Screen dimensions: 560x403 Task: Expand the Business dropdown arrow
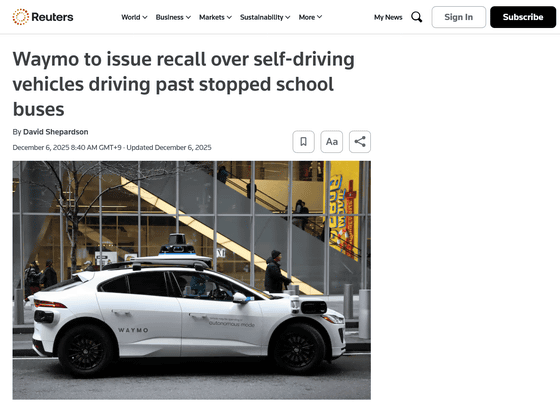click(x=188, y=17)
